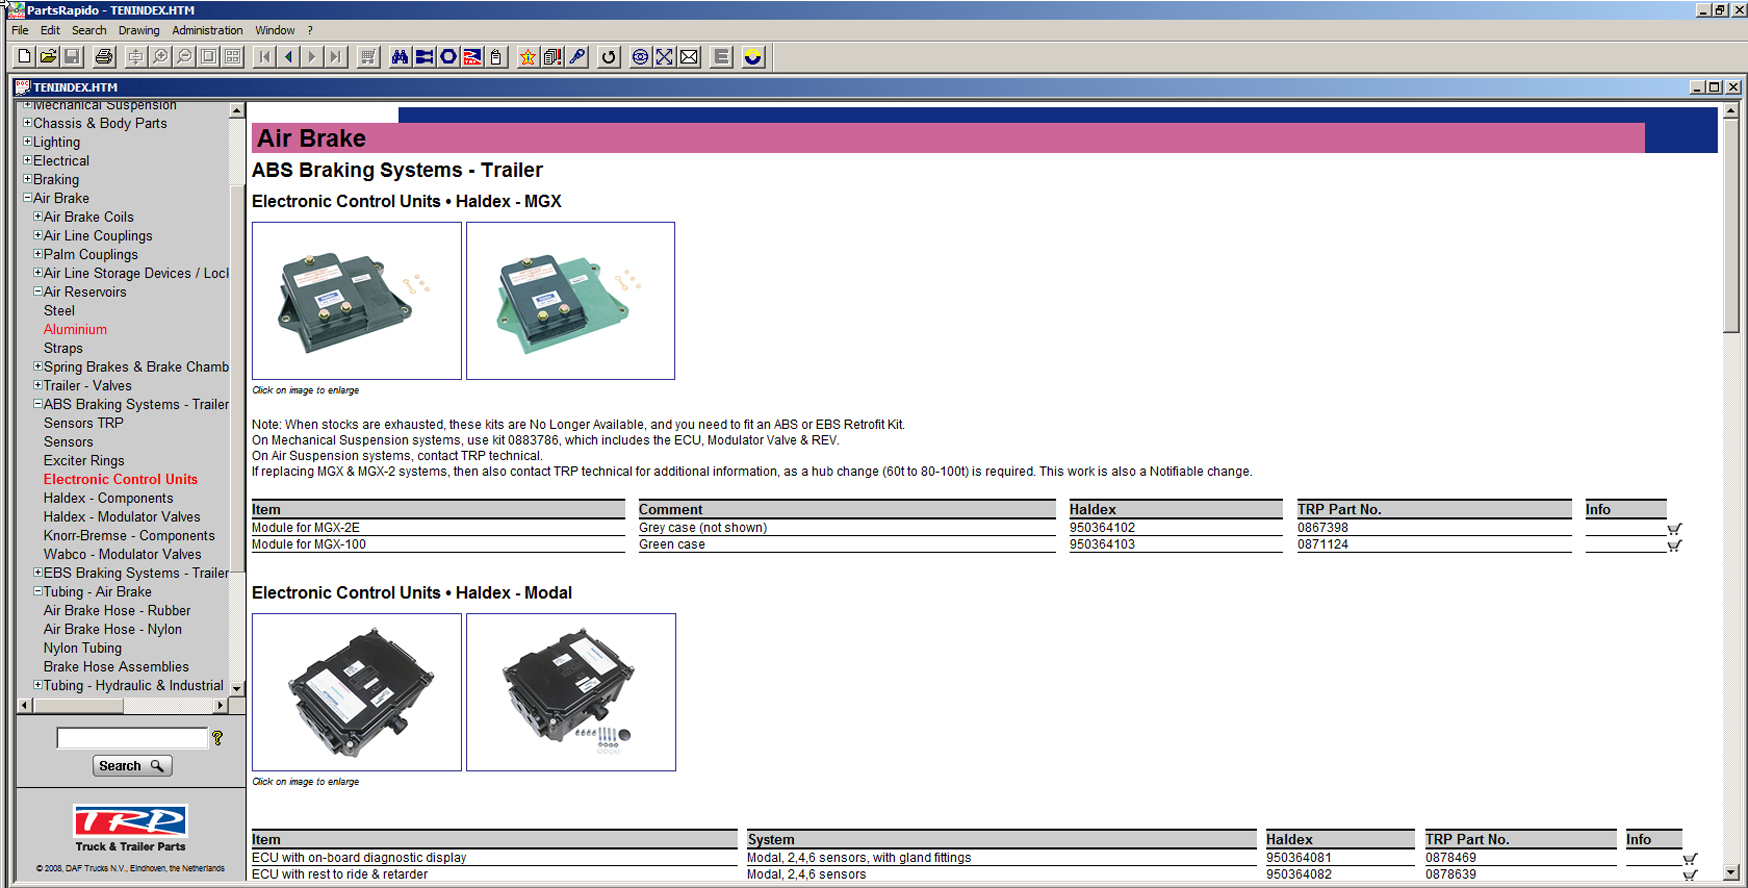Click the print toolbar icon

pyautogui.click(x=104, y=57)
